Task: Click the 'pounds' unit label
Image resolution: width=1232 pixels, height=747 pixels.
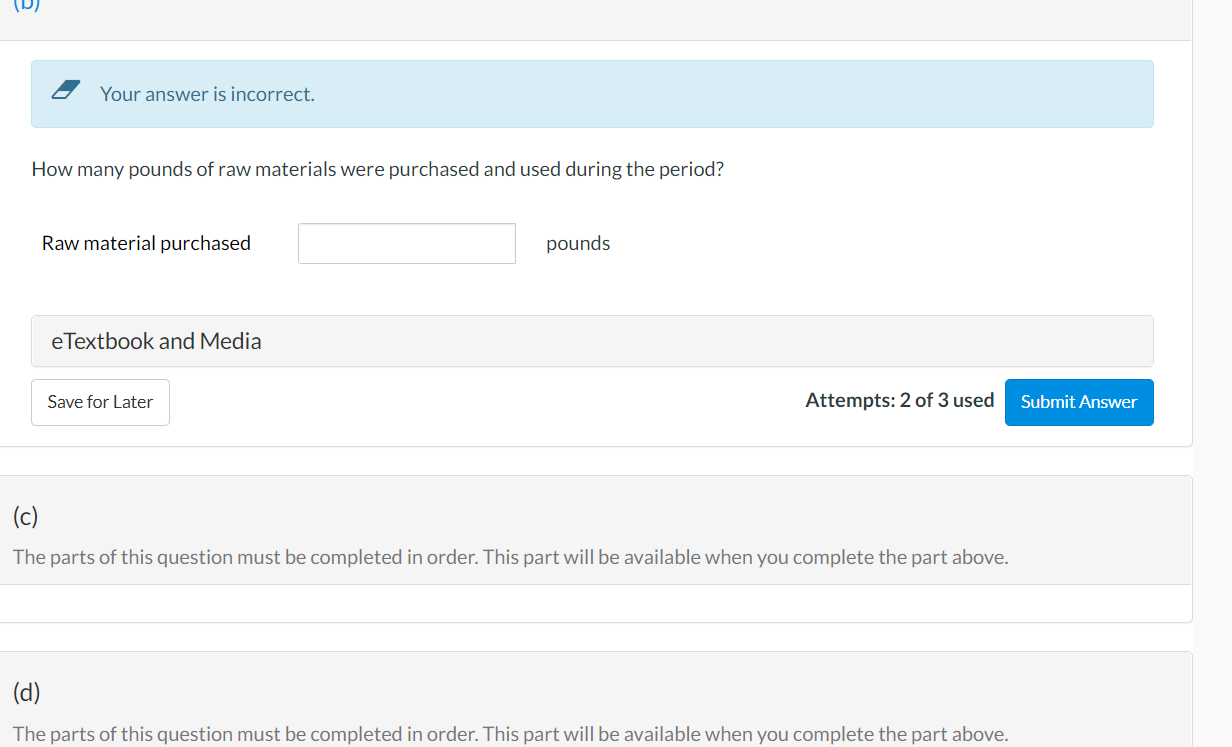Action: click(x=578, y=243)
